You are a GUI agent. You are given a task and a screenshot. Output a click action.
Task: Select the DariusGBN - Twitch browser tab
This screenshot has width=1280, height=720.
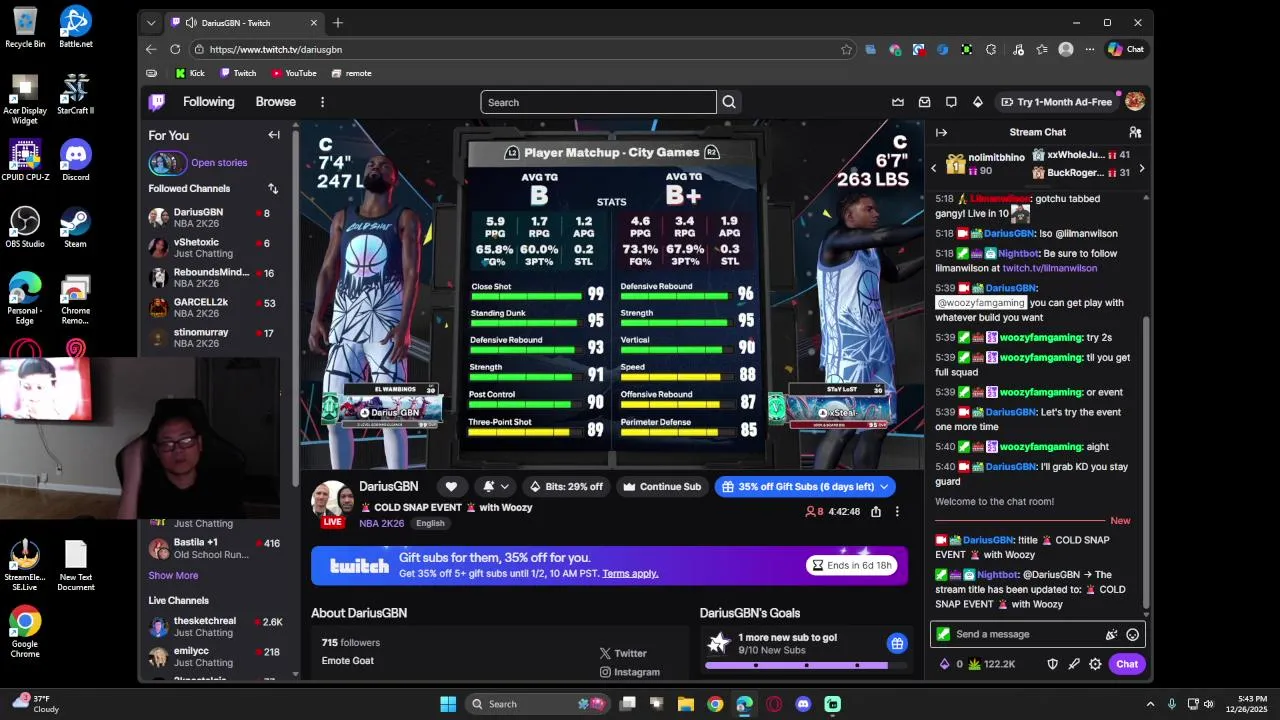tap(244, 22)
